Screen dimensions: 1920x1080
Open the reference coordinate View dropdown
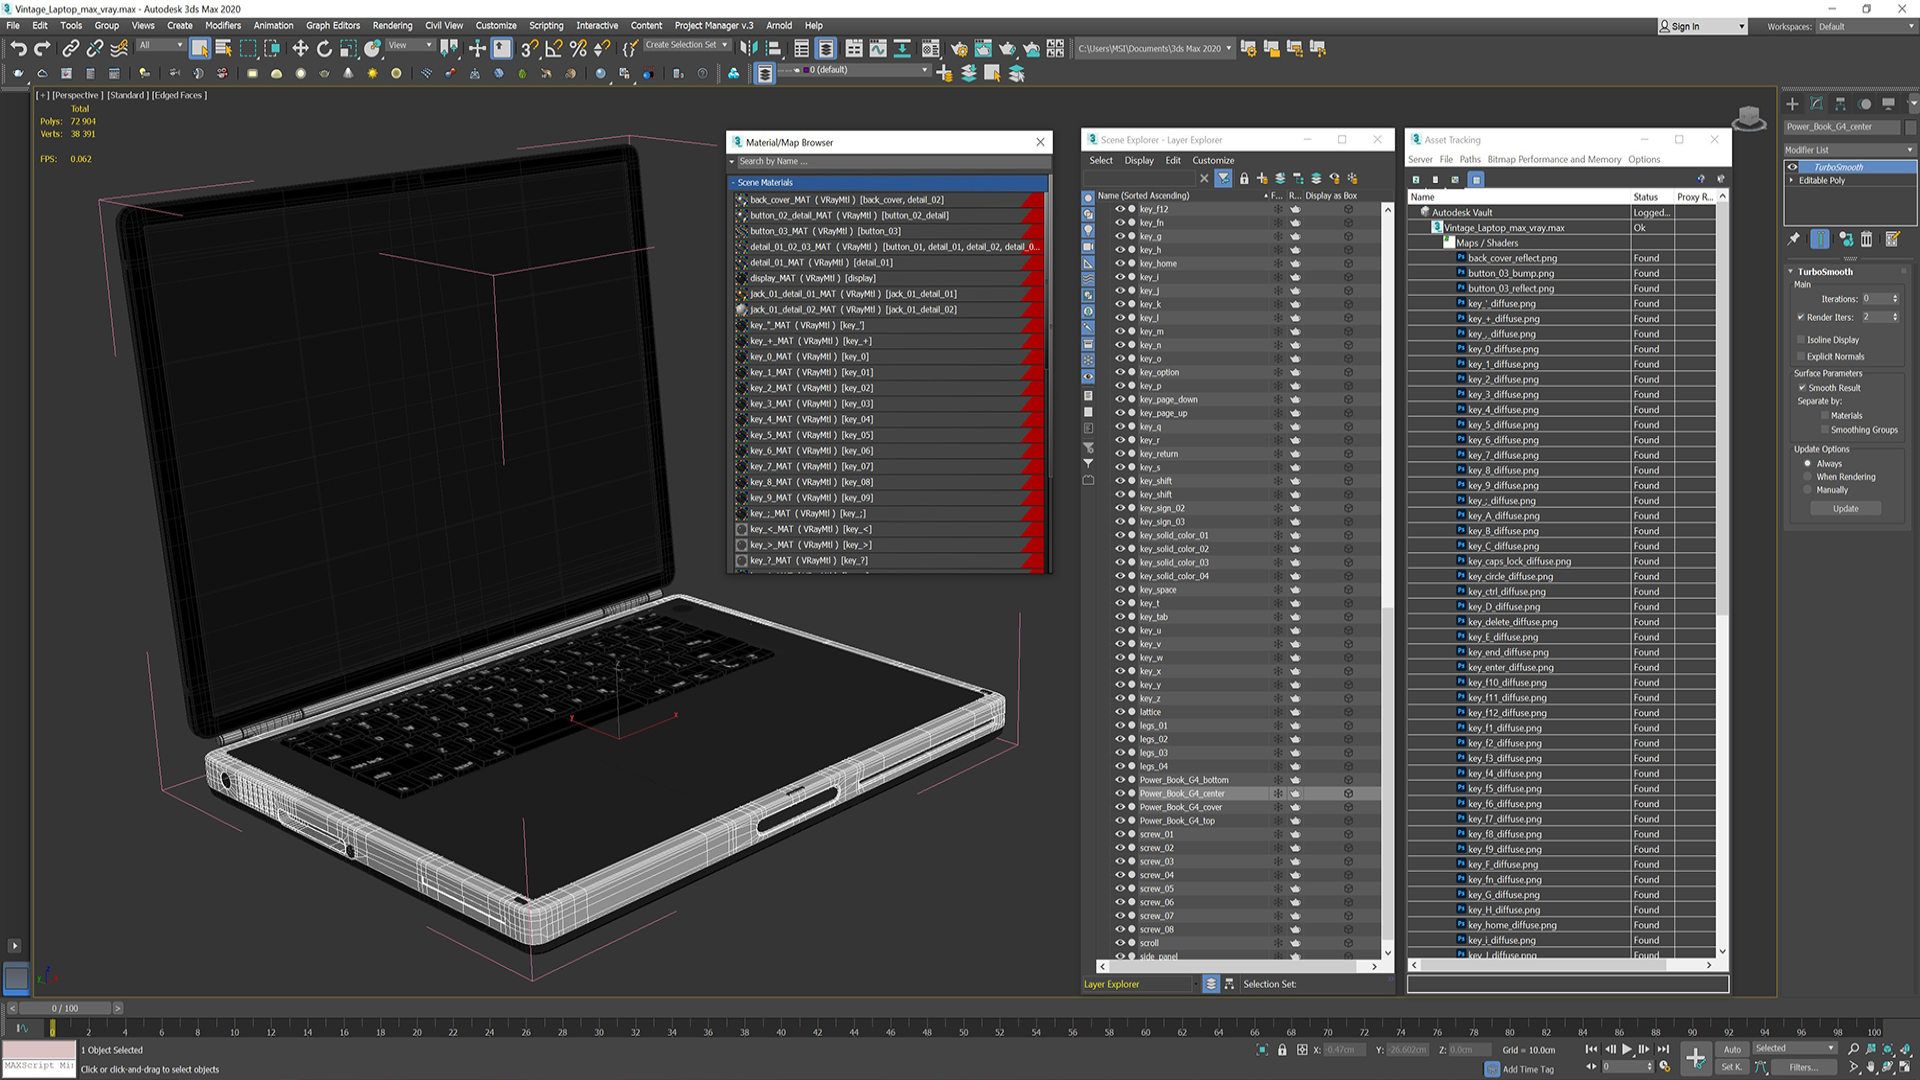pos(410,45)
